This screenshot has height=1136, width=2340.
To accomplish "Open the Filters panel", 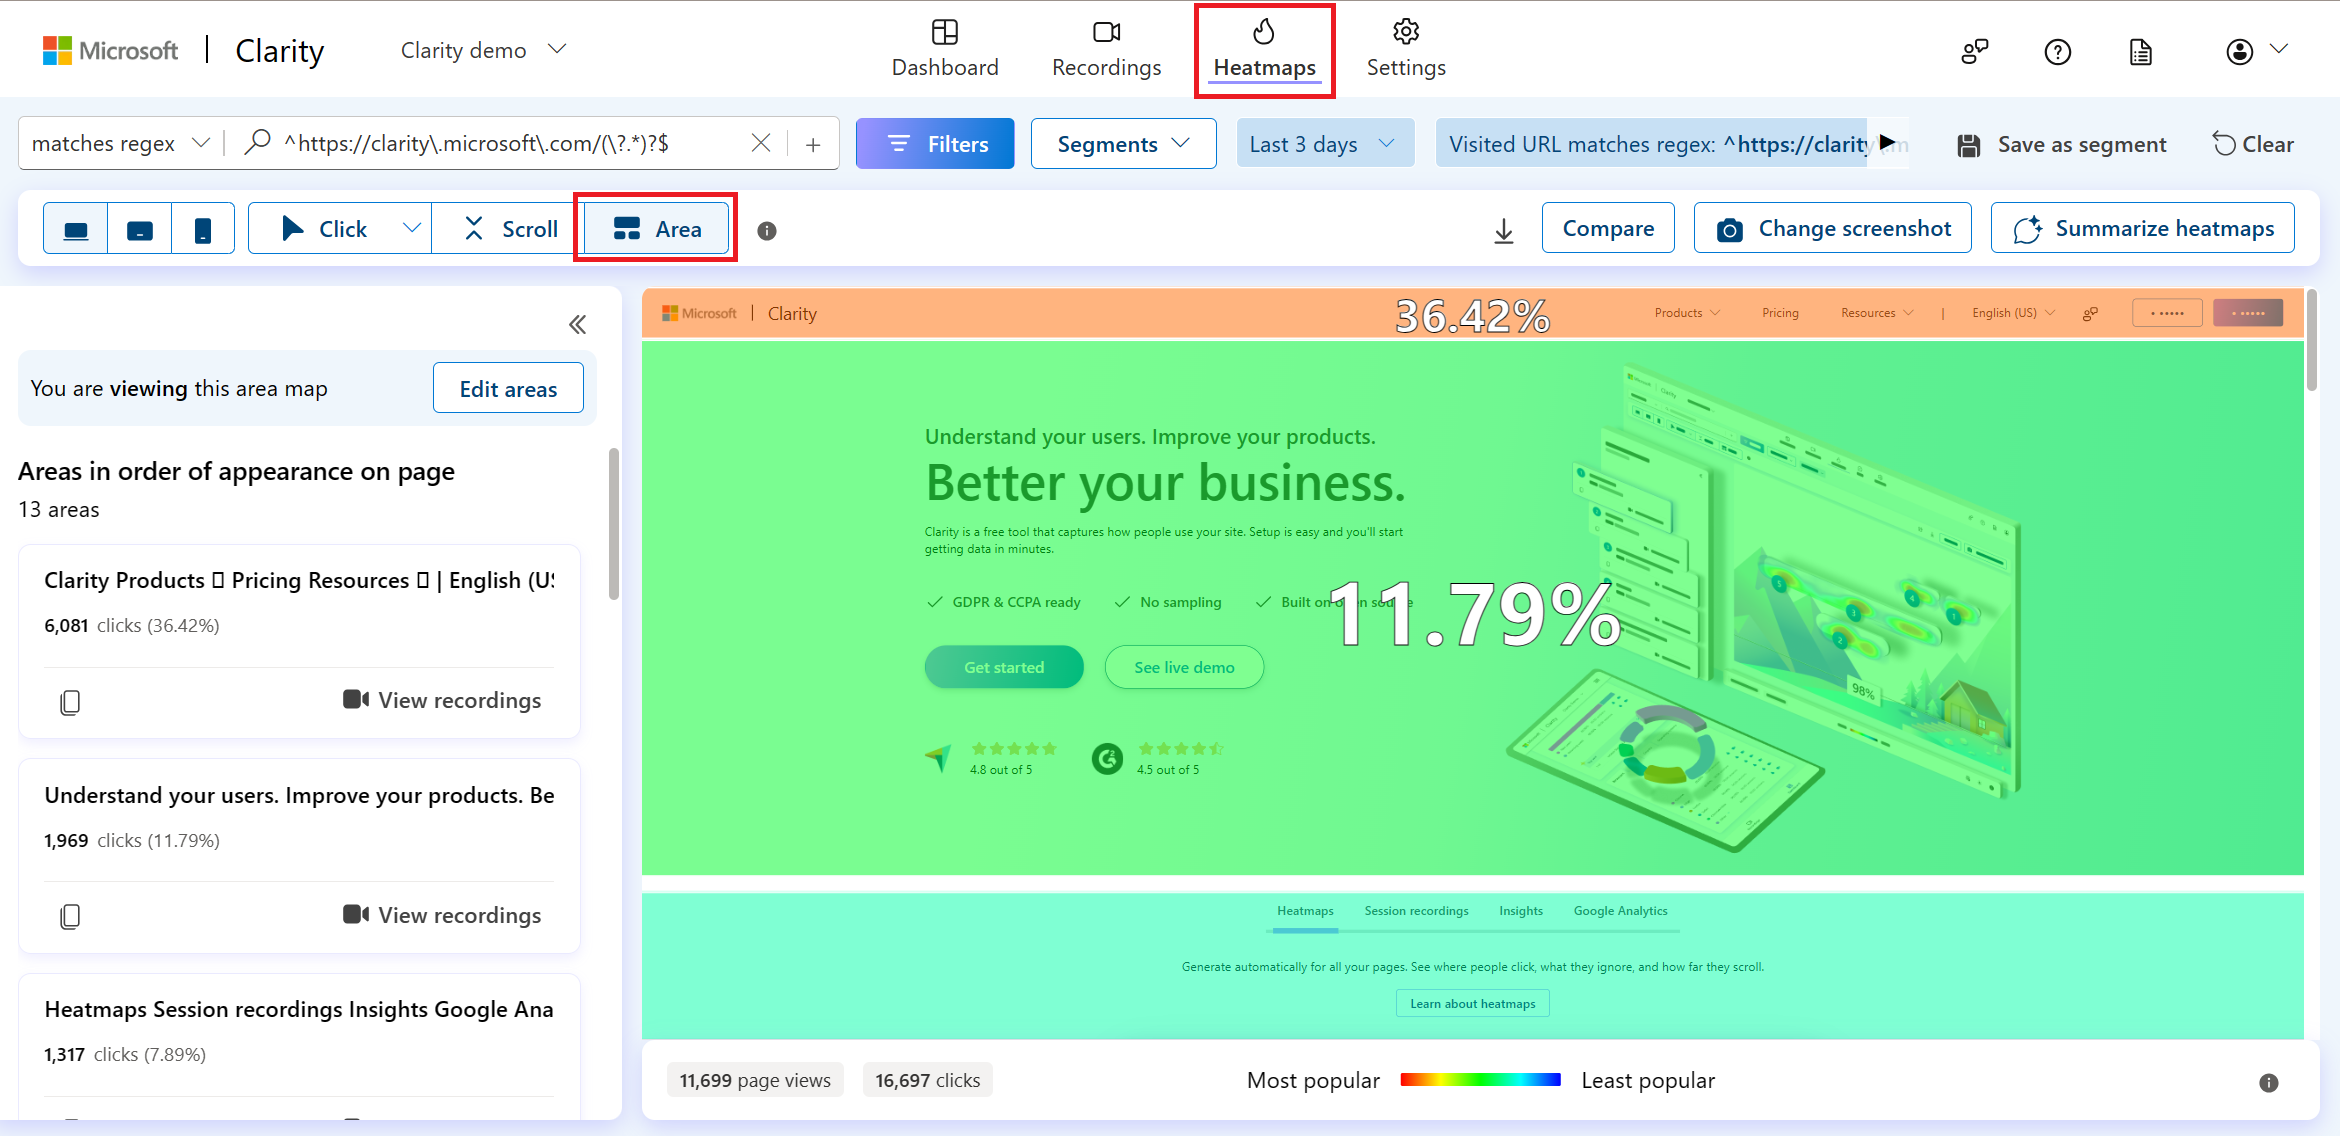I will 935,144.
